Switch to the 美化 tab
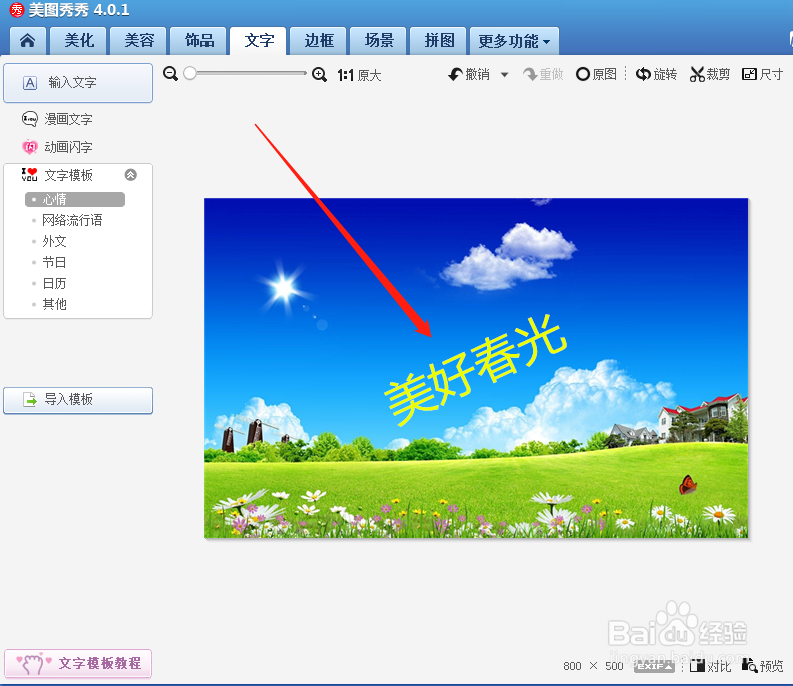Viewport: 793px width, 686px height. pos(79,40)
